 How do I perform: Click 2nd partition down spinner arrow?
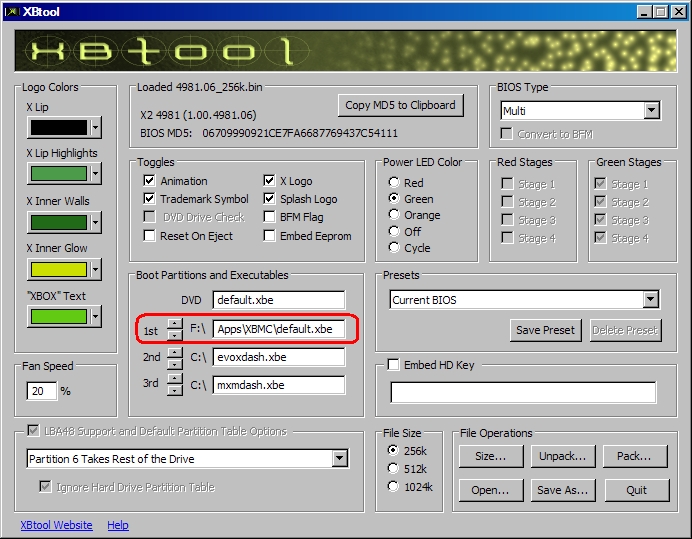tap(175, 363)
